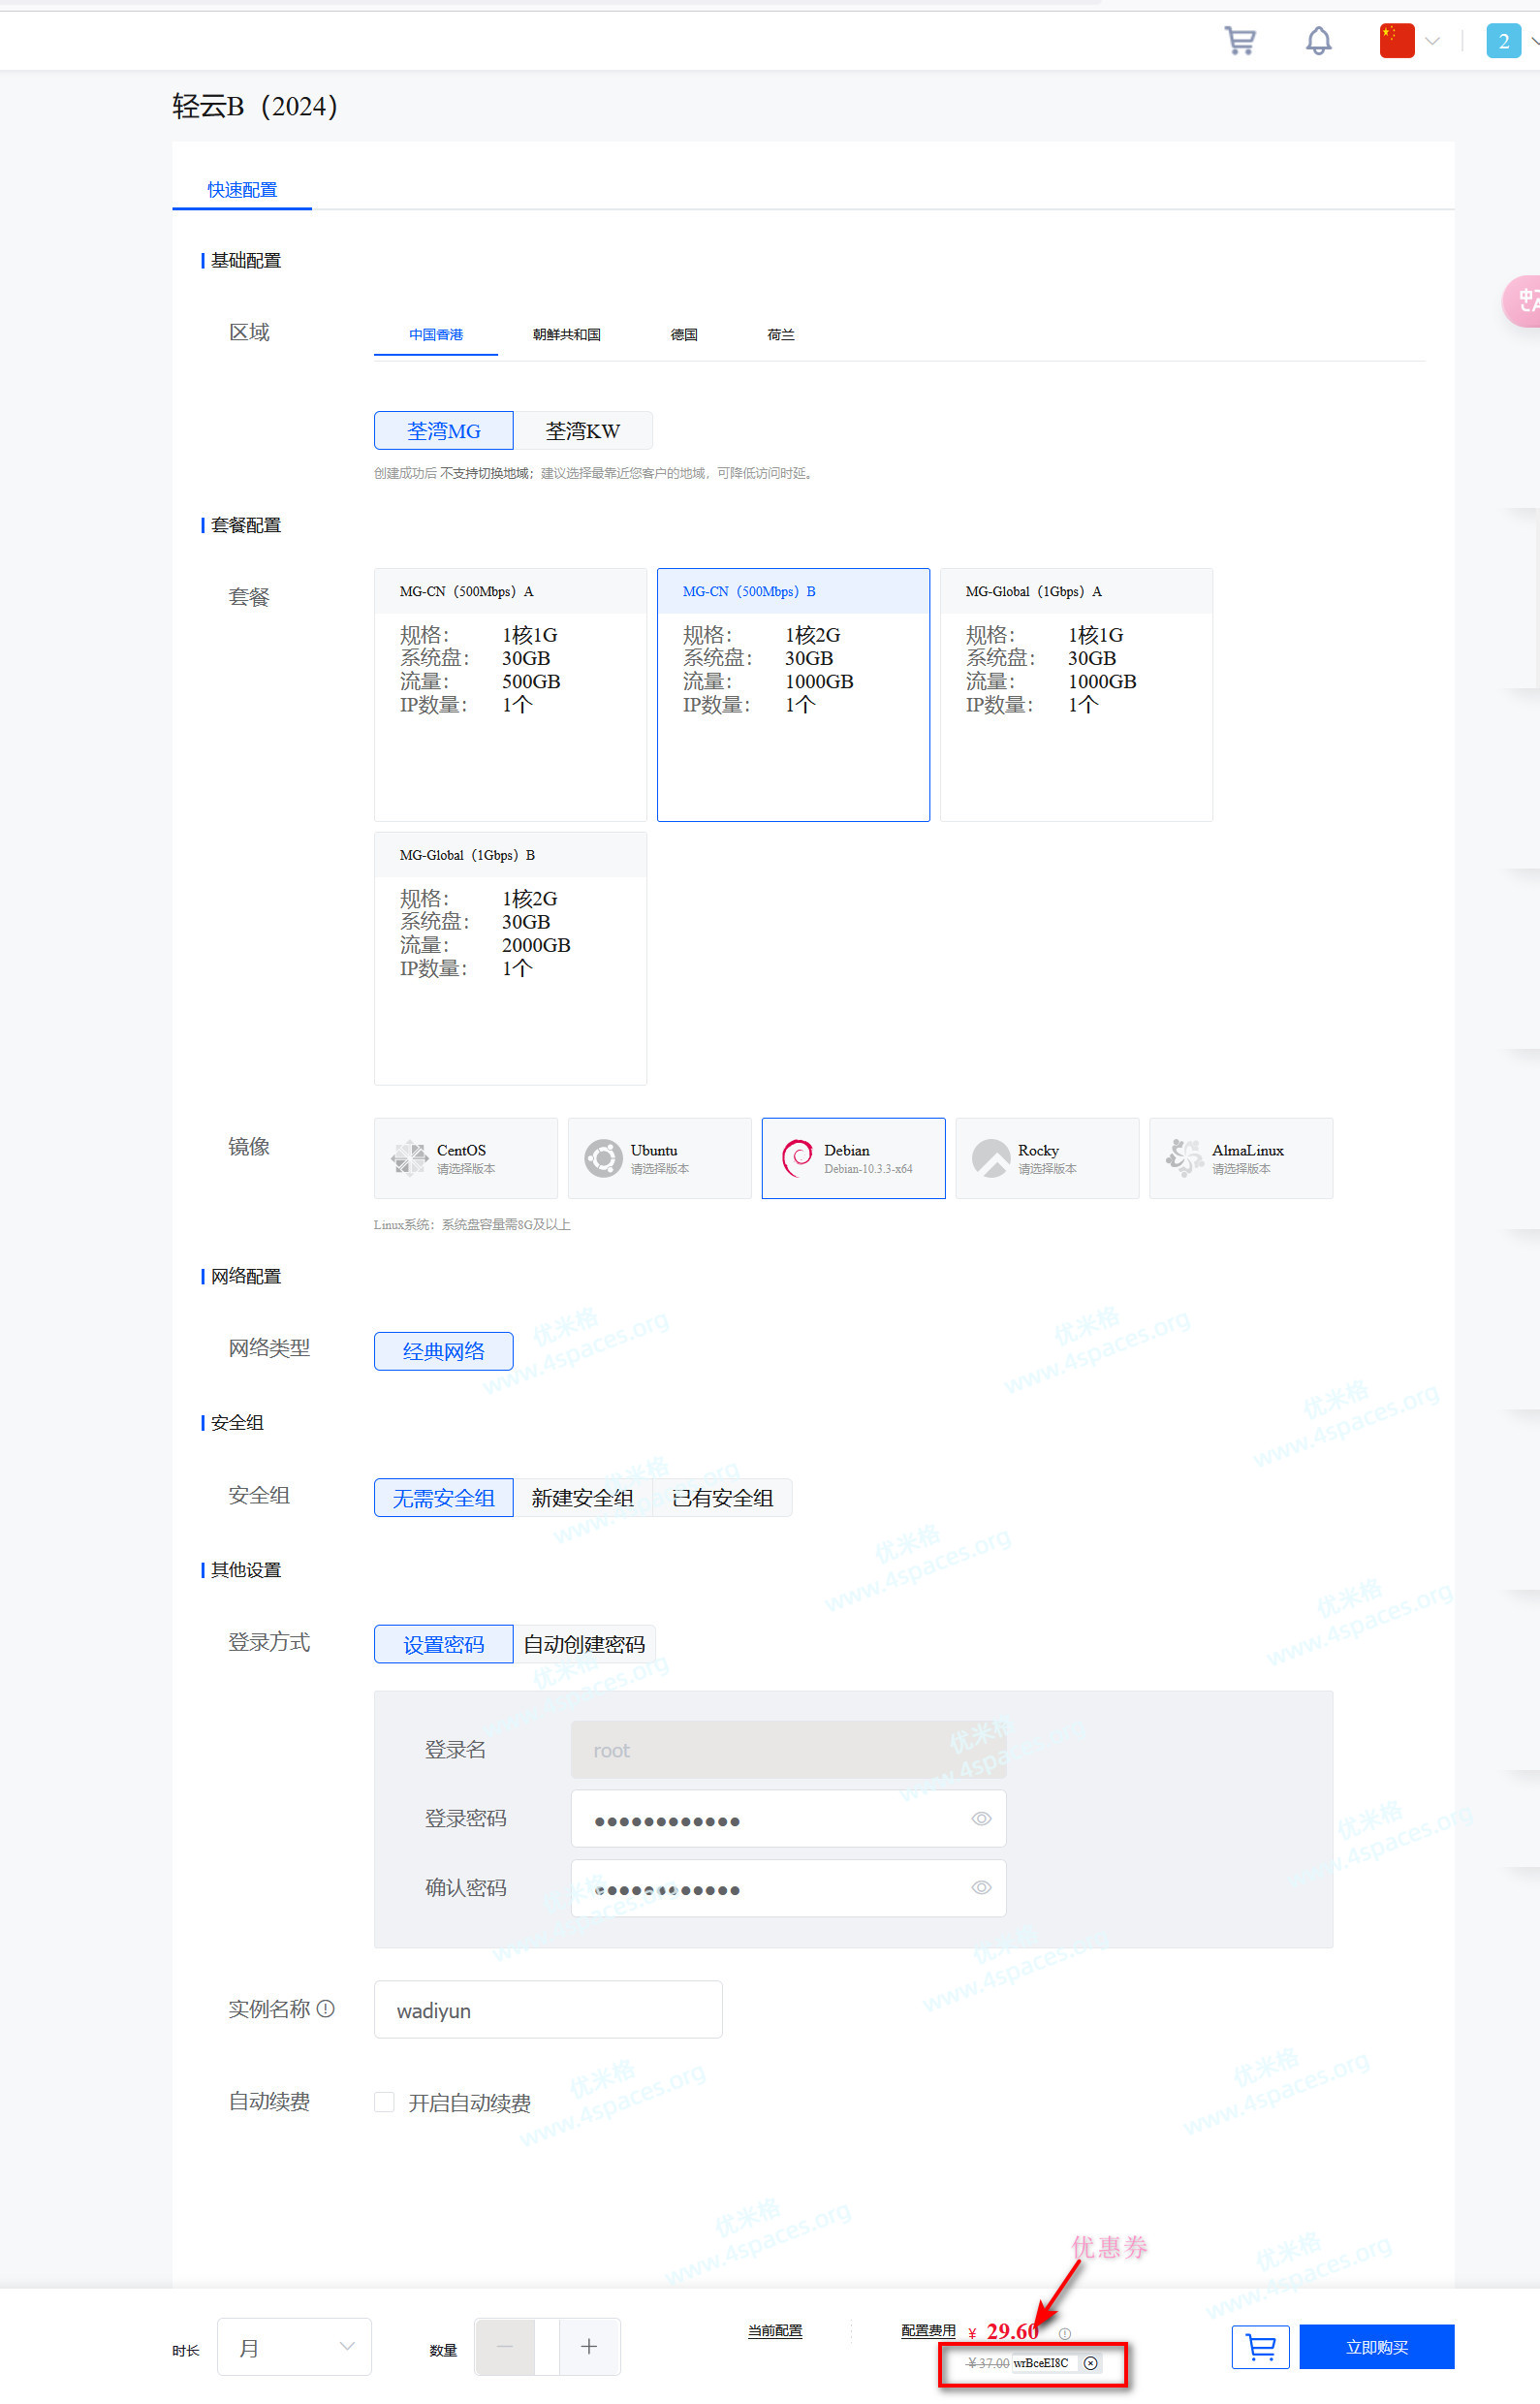Click the 立即购买 button
The height and width of the screenshot is (2404, 1540).
click(1376, 2346)
